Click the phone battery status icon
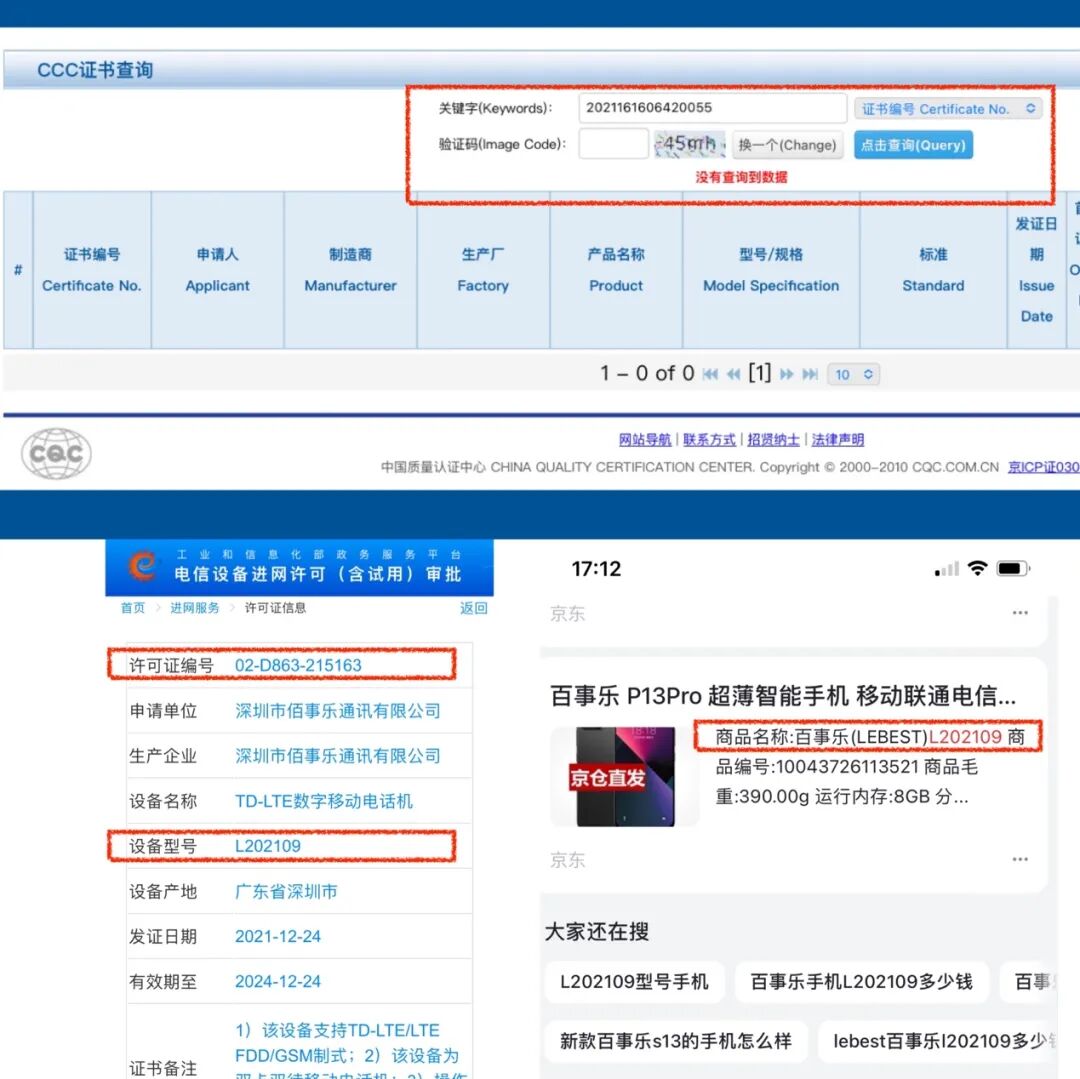 [1013, 568]
